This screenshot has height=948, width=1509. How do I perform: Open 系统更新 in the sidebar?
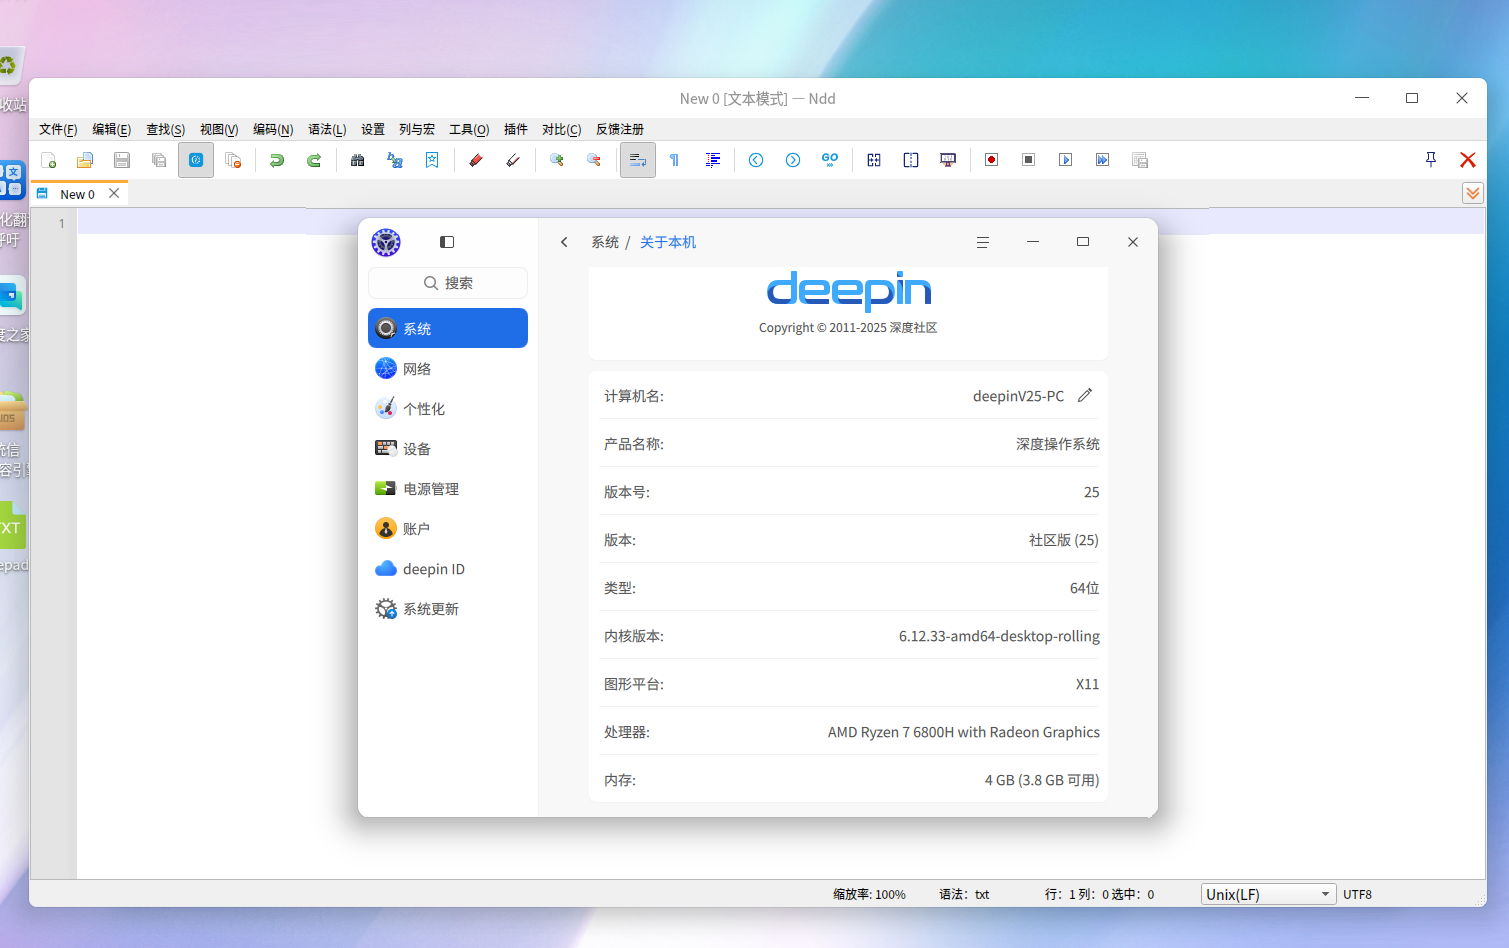[x=448, y=608]
